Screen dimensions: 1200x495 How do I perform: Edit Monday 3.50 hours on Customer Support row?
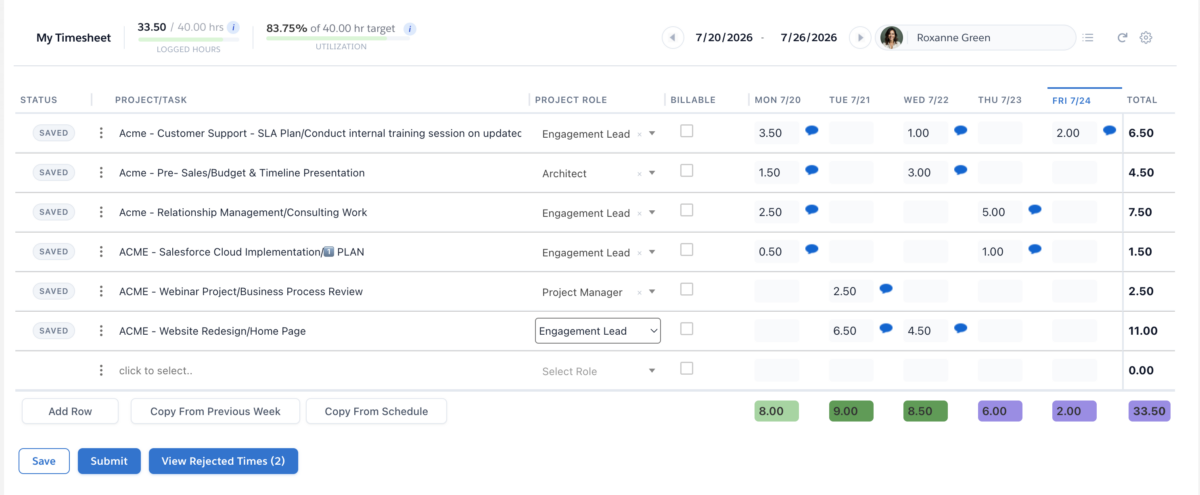click(777, 133)
